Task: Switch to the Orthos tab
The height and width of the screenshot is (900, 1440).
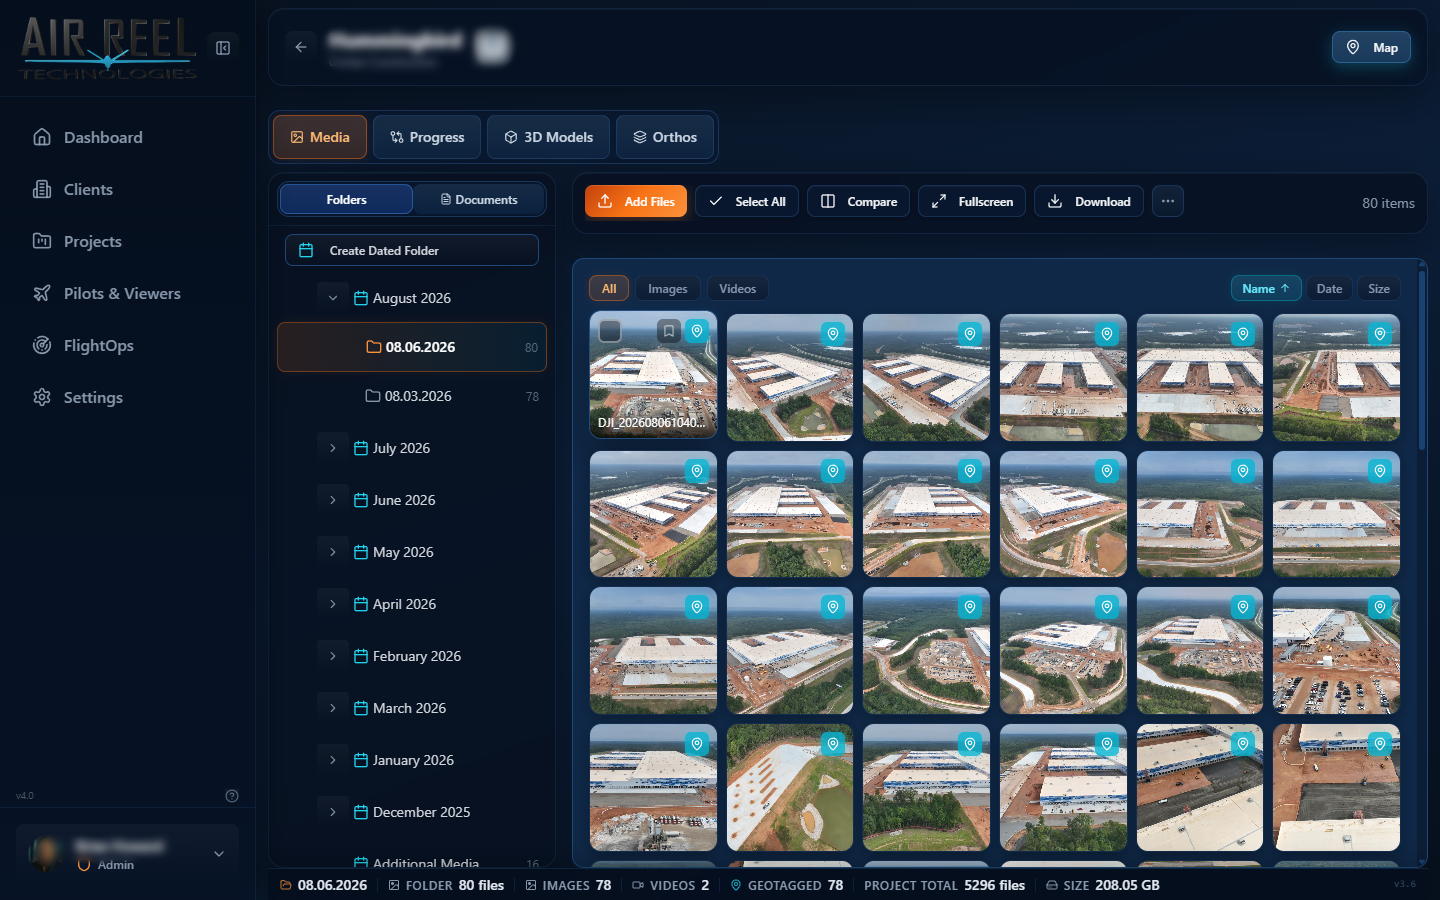Action: pyautogui.click(x=665, y=137)
